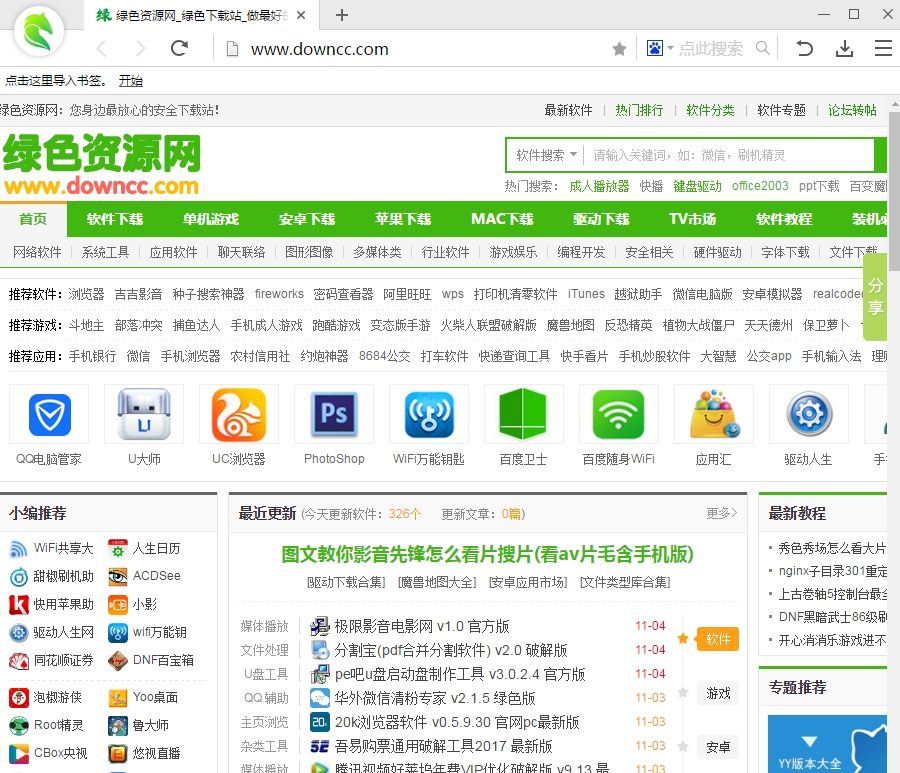This screenshot has width=900, height=773.
Task: Click the 热门排行 top link
Action: tap(639, 110)
